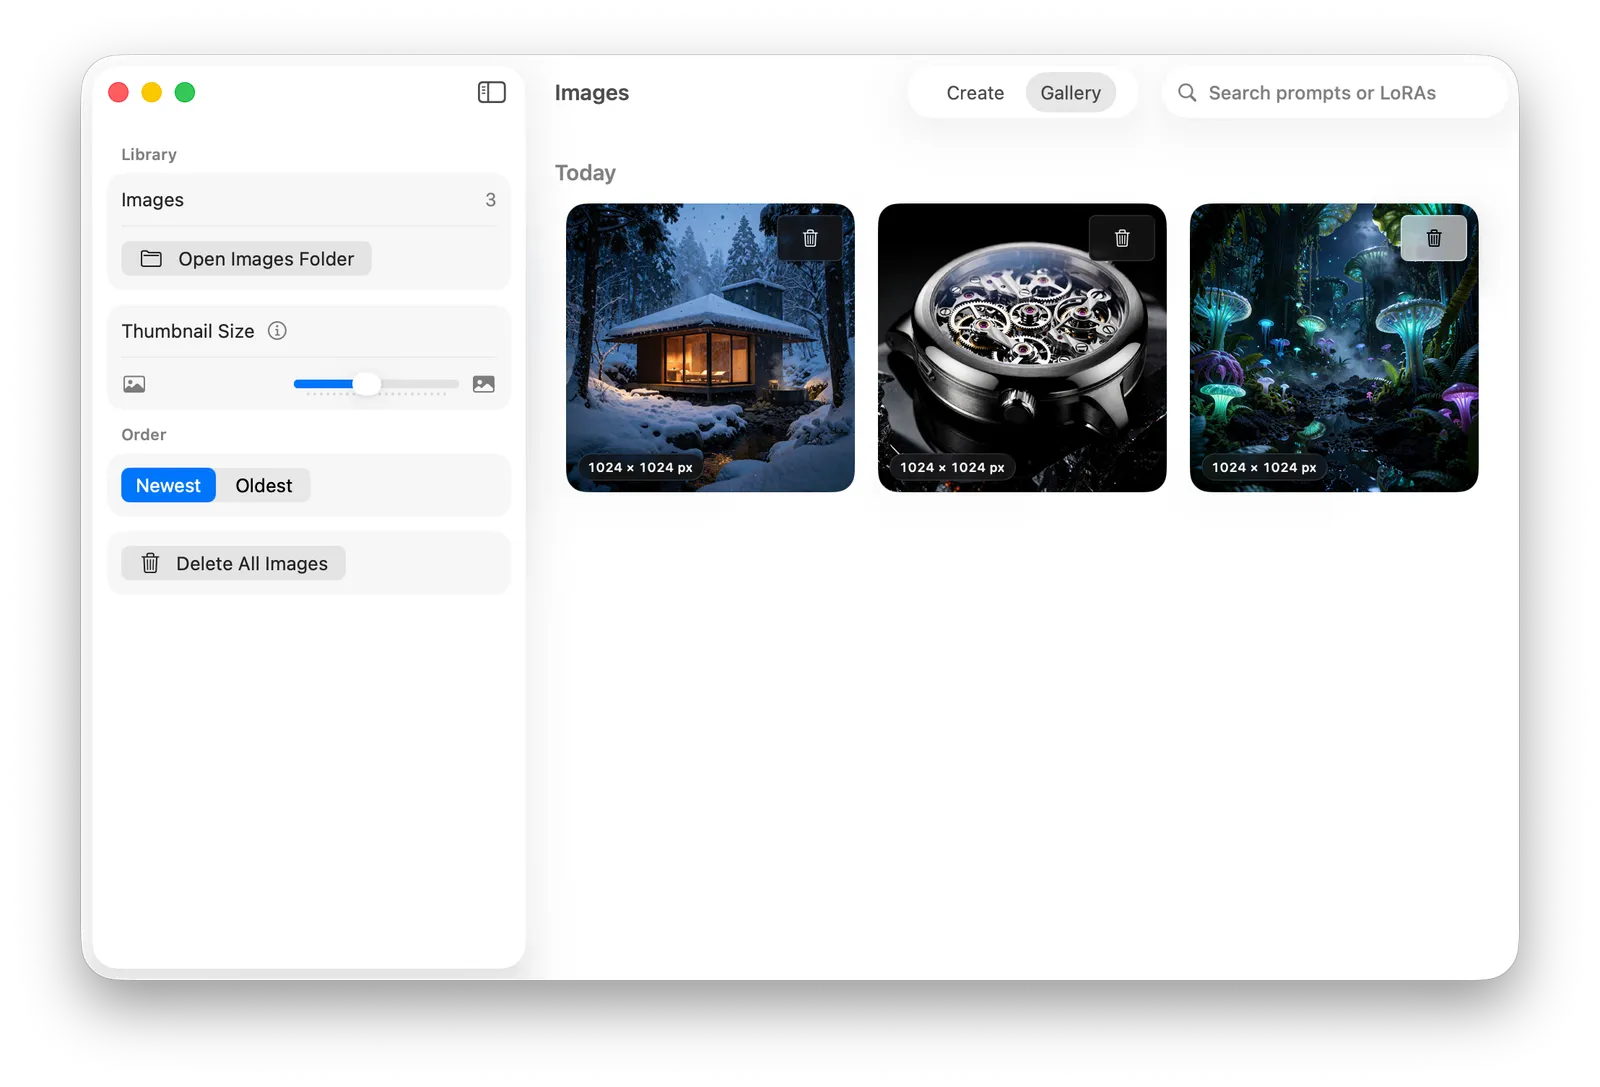Click the Today section heading
This screenshot has width=1600, height=1087.
click(585, 173)
